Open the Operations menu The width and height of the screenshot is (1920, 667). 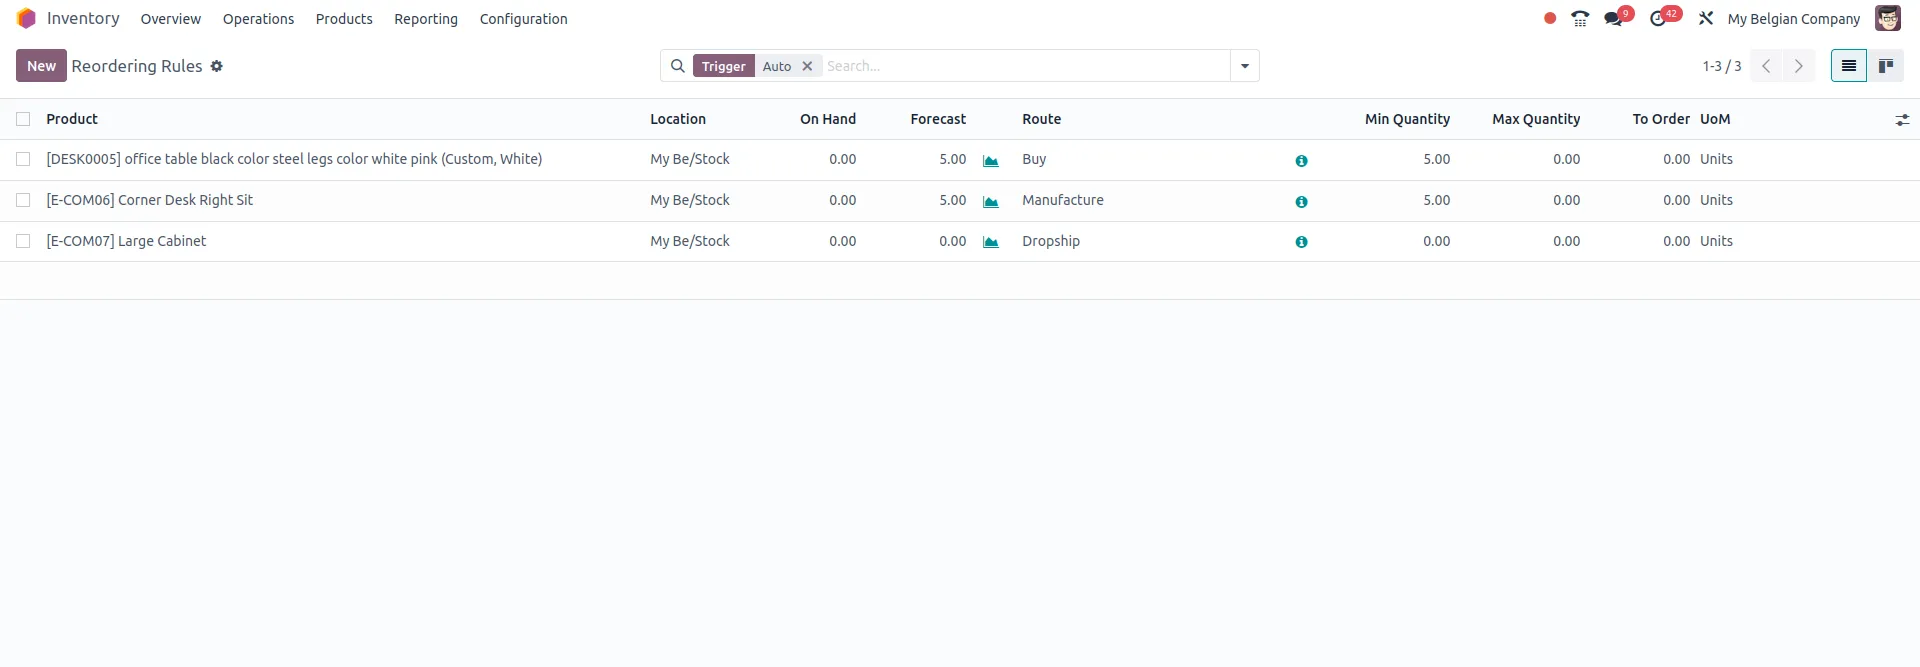coord(258,18)
